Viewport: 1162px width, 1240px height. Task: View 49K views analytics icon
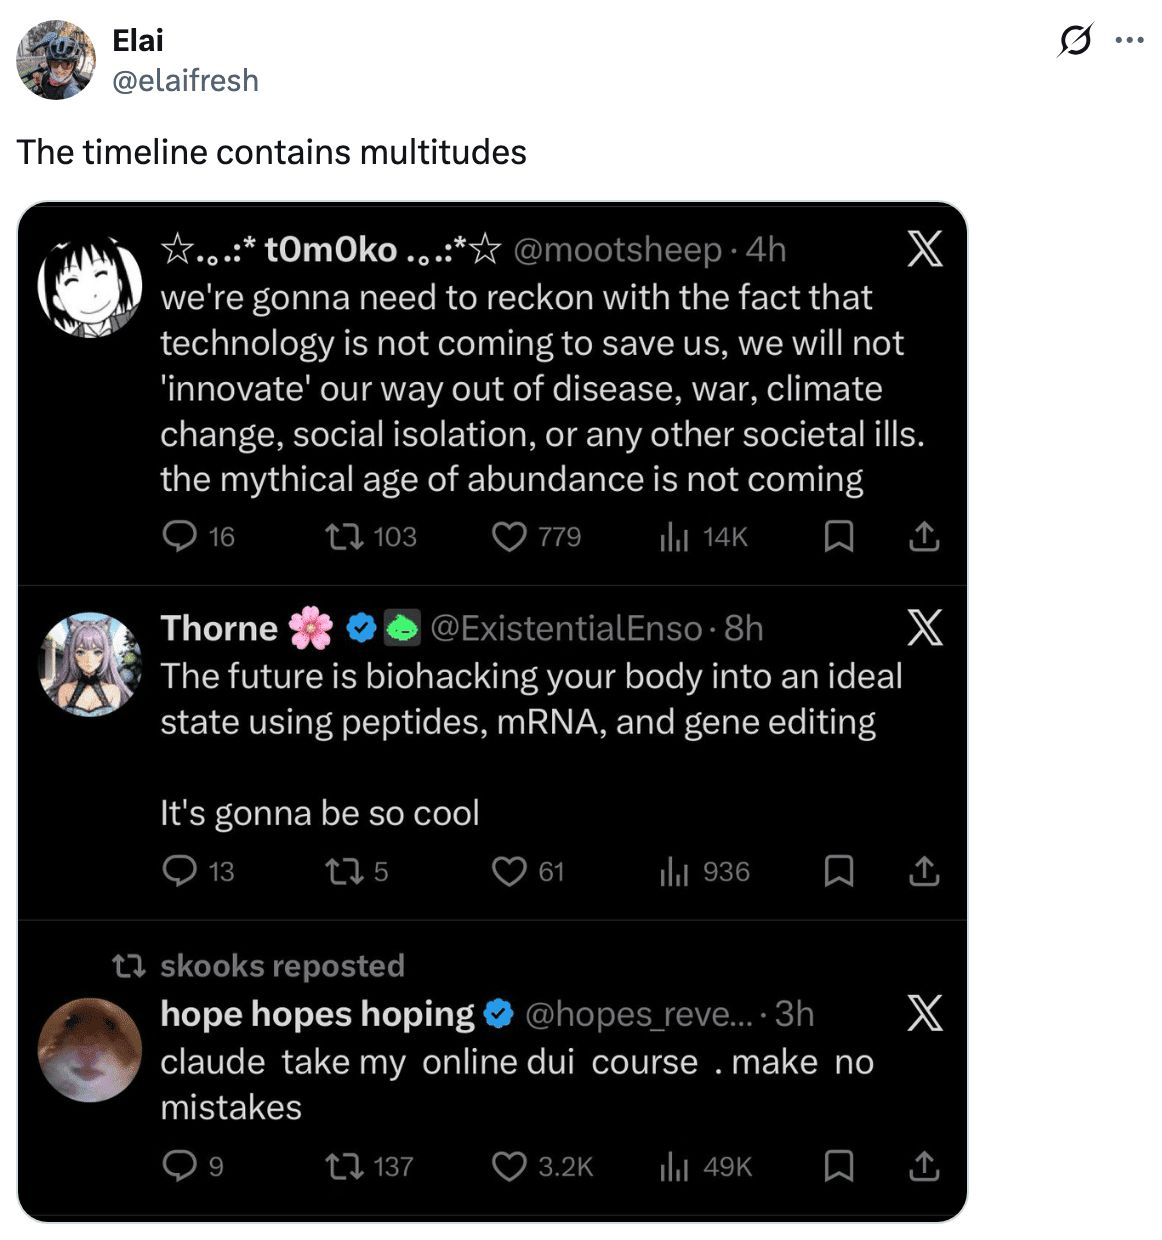point(675,1166)
